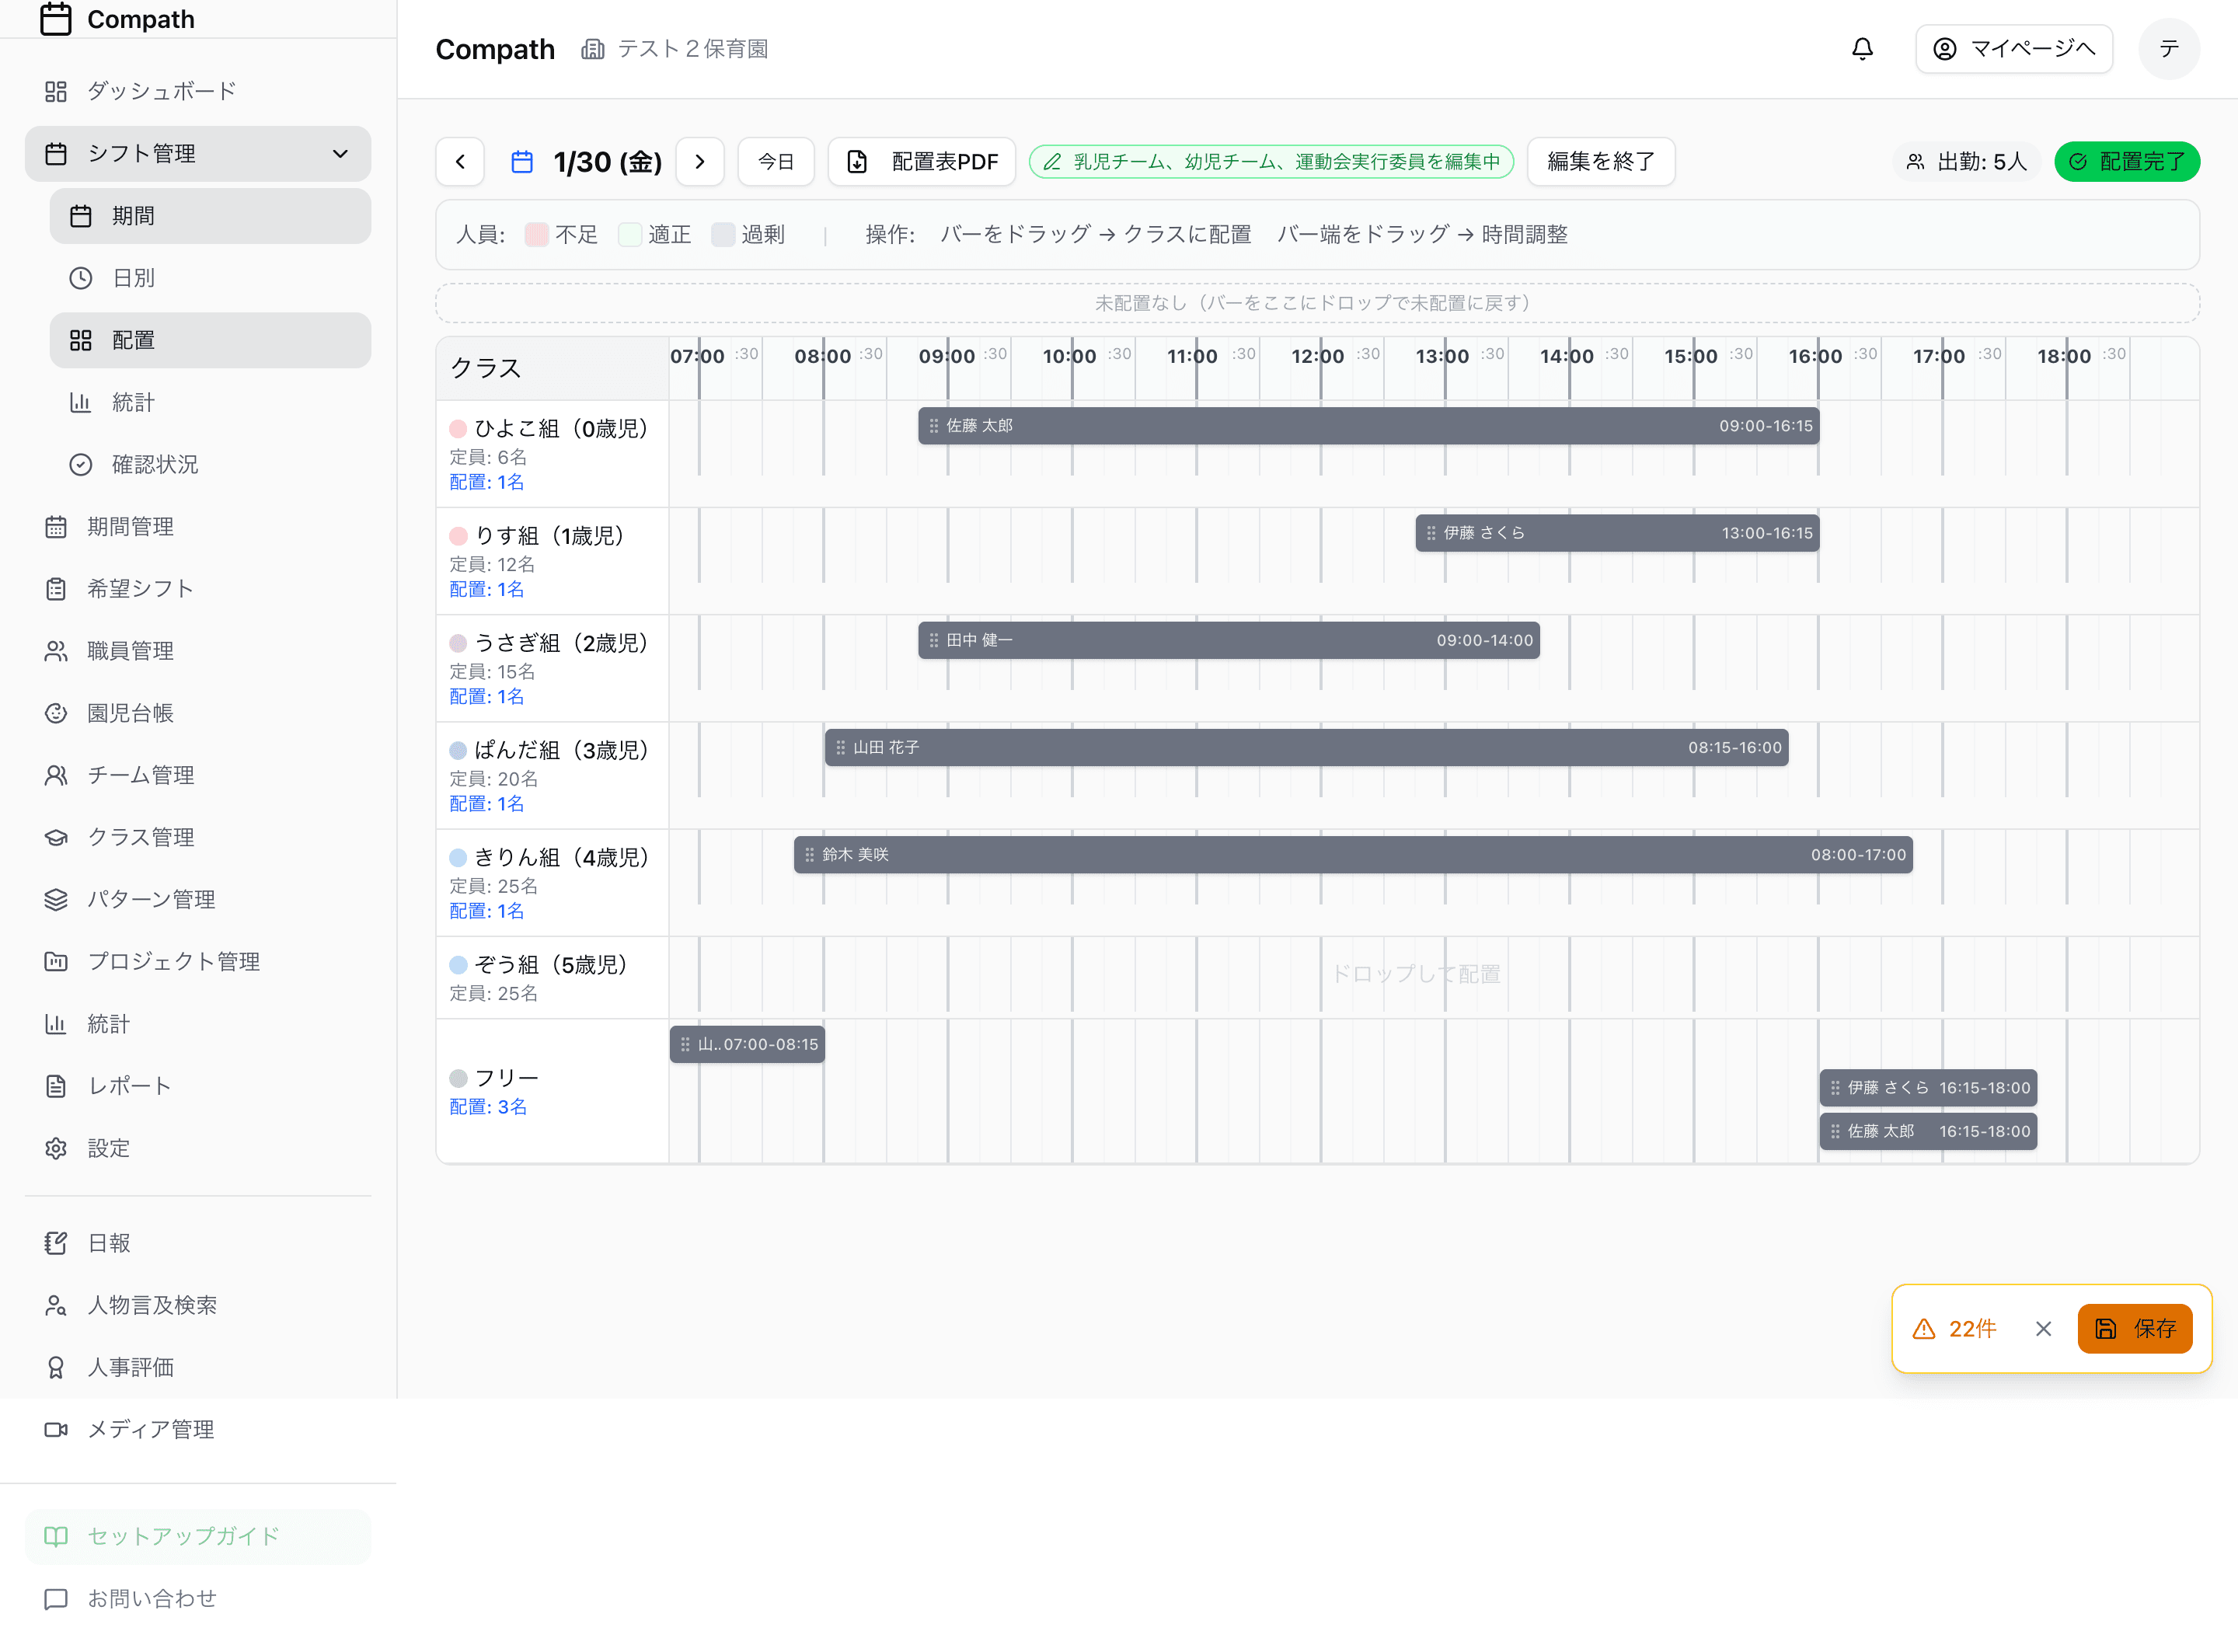Image resolution: width=2238 pixels, height=1652 pixels.
Task: Download the 配置表PDF
Action: (921, 161)
